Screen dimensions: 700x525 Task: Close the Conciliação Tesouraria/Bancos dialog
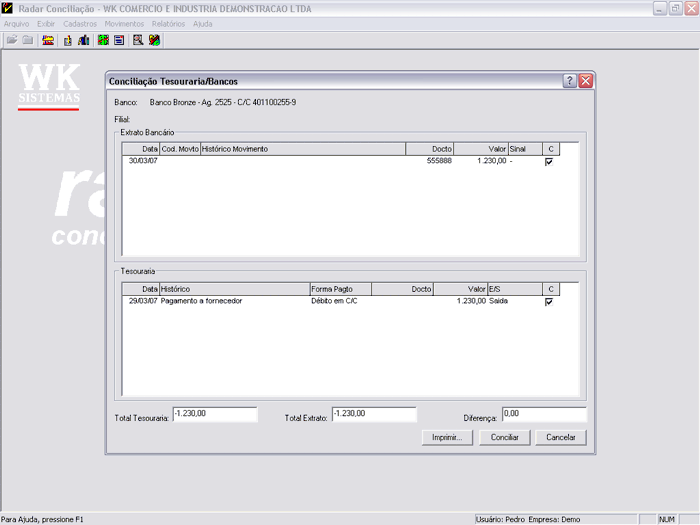tap(585, 81)
